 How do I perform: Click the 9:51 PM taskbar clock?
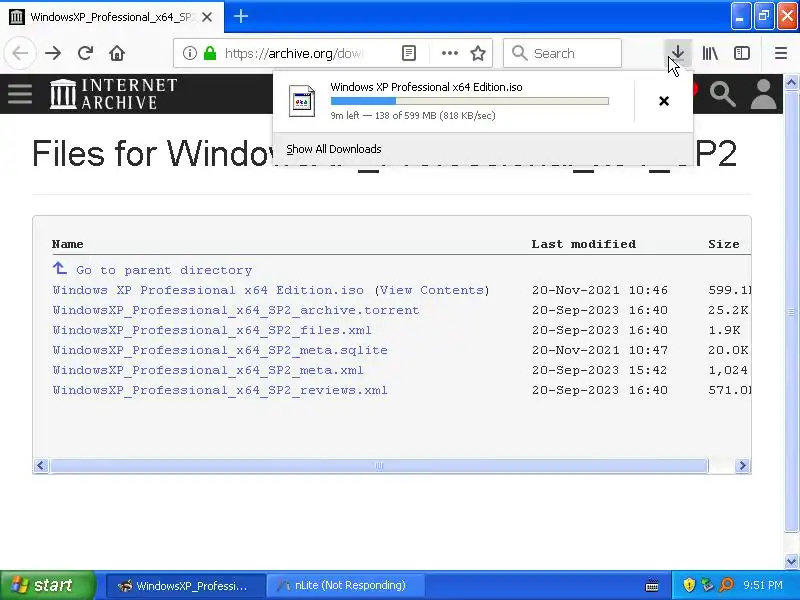tap(763, 585)
